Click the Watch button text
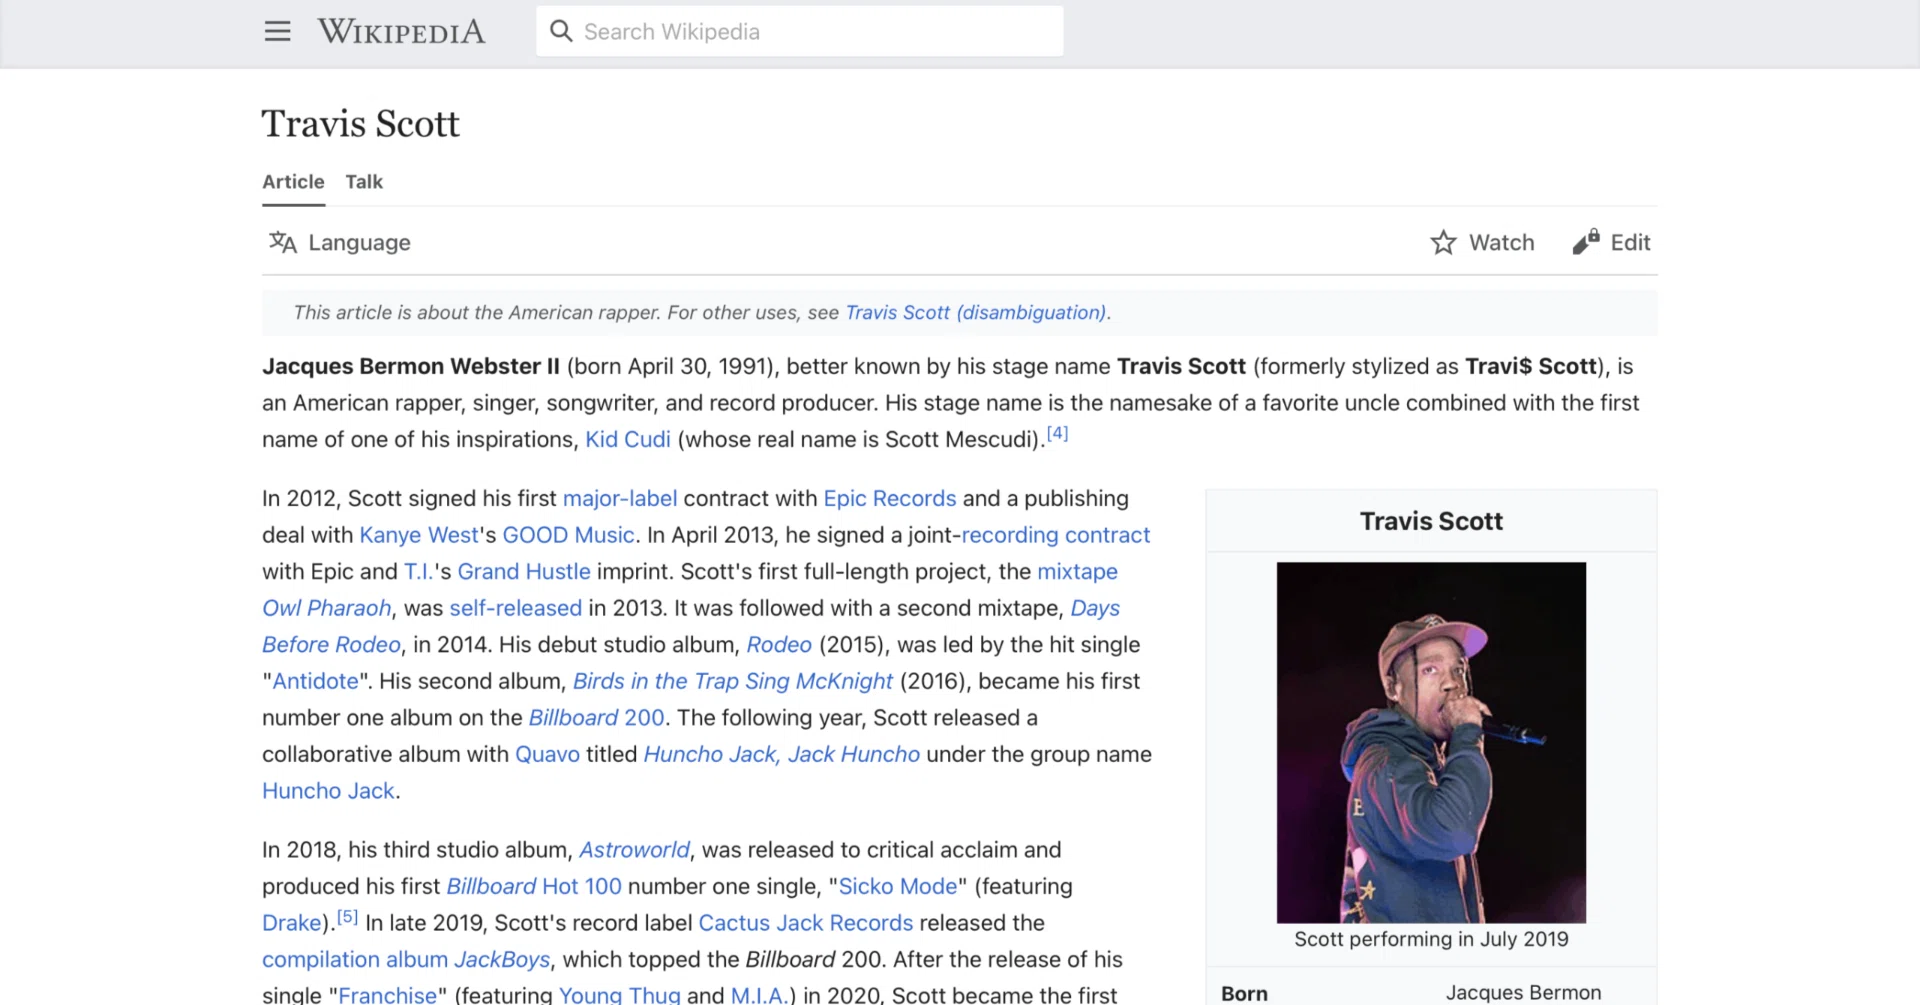The height and width of the screenshot is (1005, 1920). (1501, 242)
